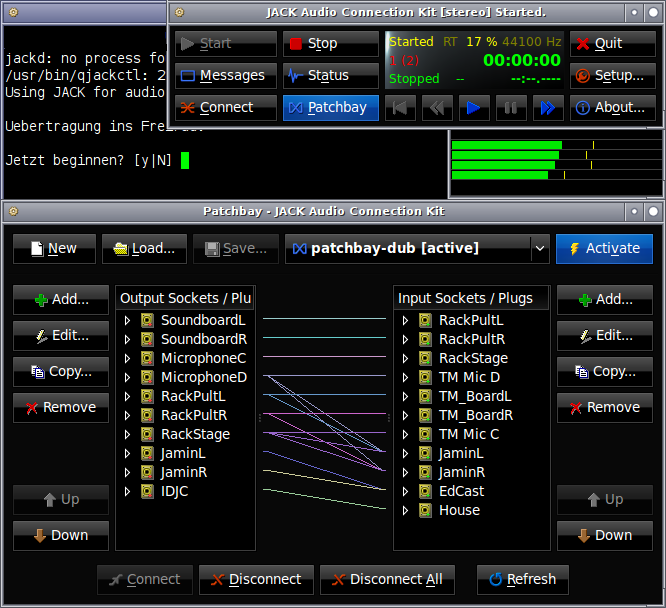Expand the SoundboardR output socket
The height and width of the screenshot is (608, 666).
point(127,339)
